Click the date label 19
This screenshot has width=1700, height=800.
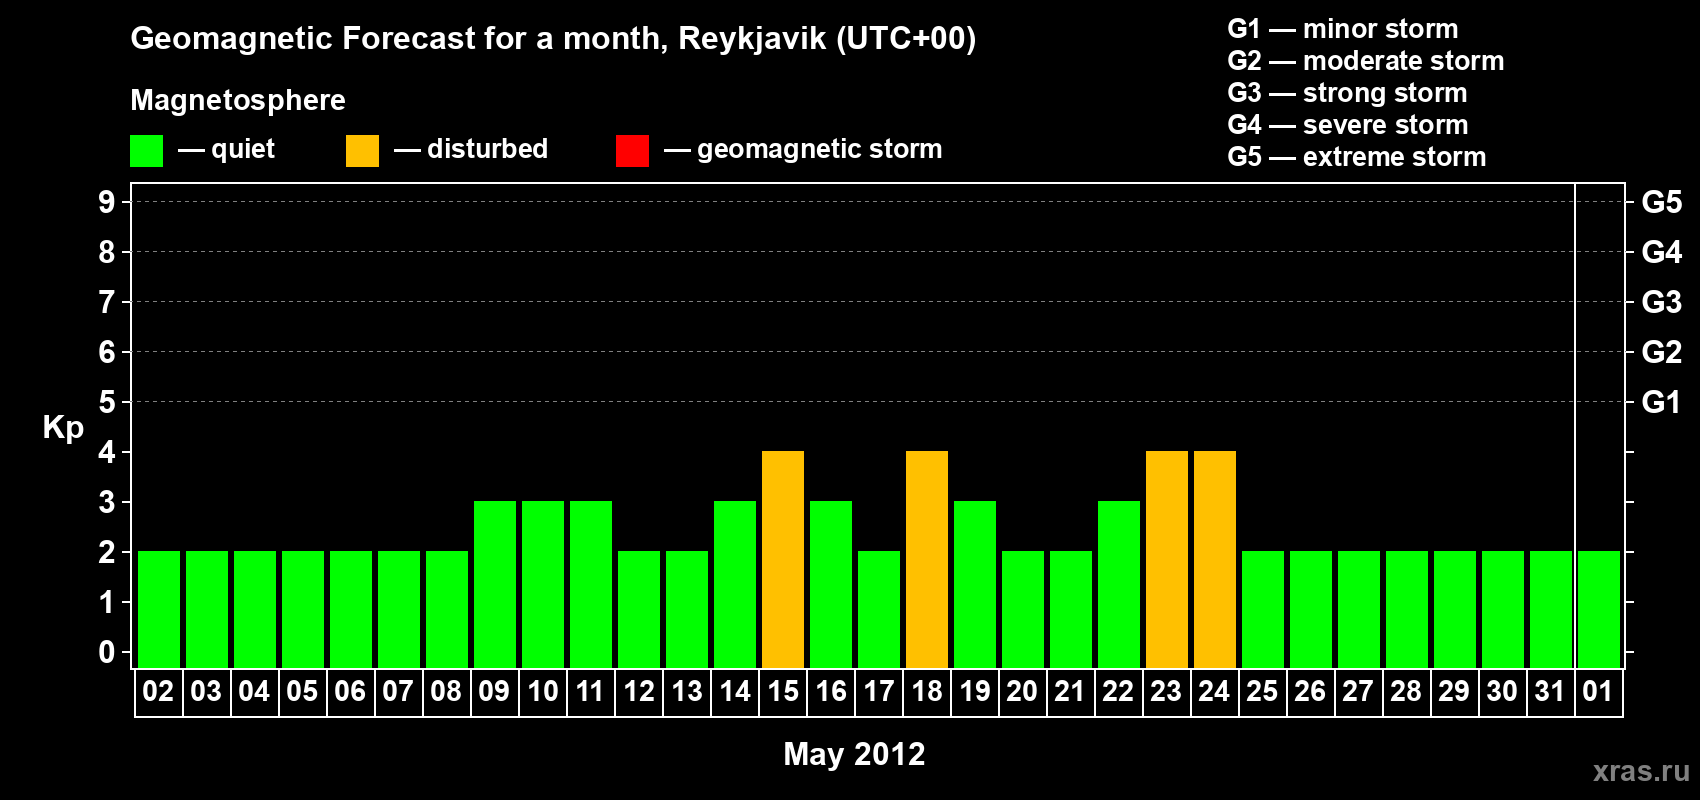point(974,691)
